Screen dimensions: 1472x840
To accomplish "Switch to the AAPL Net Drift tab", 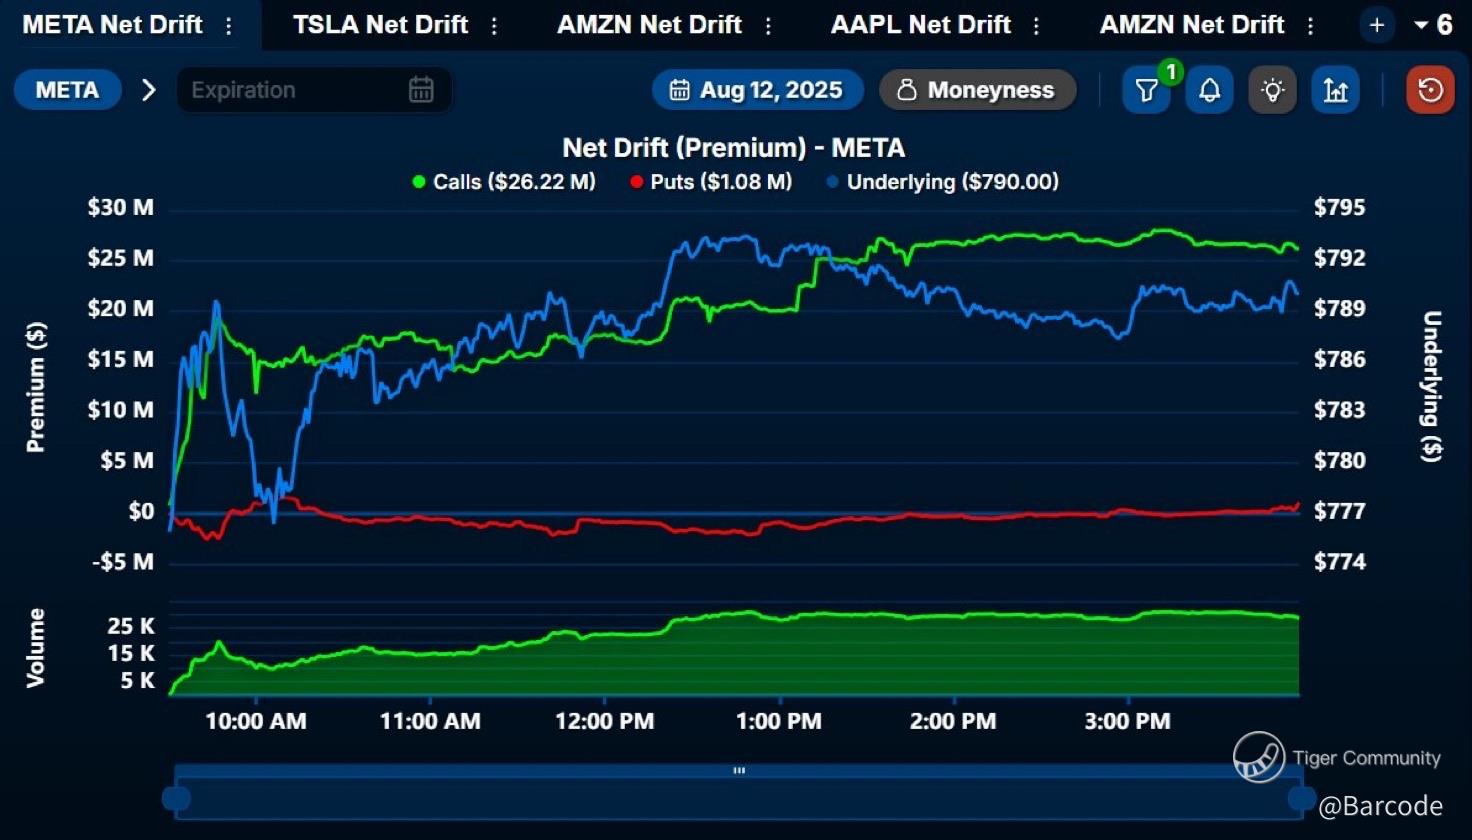I will click(921, 25).
